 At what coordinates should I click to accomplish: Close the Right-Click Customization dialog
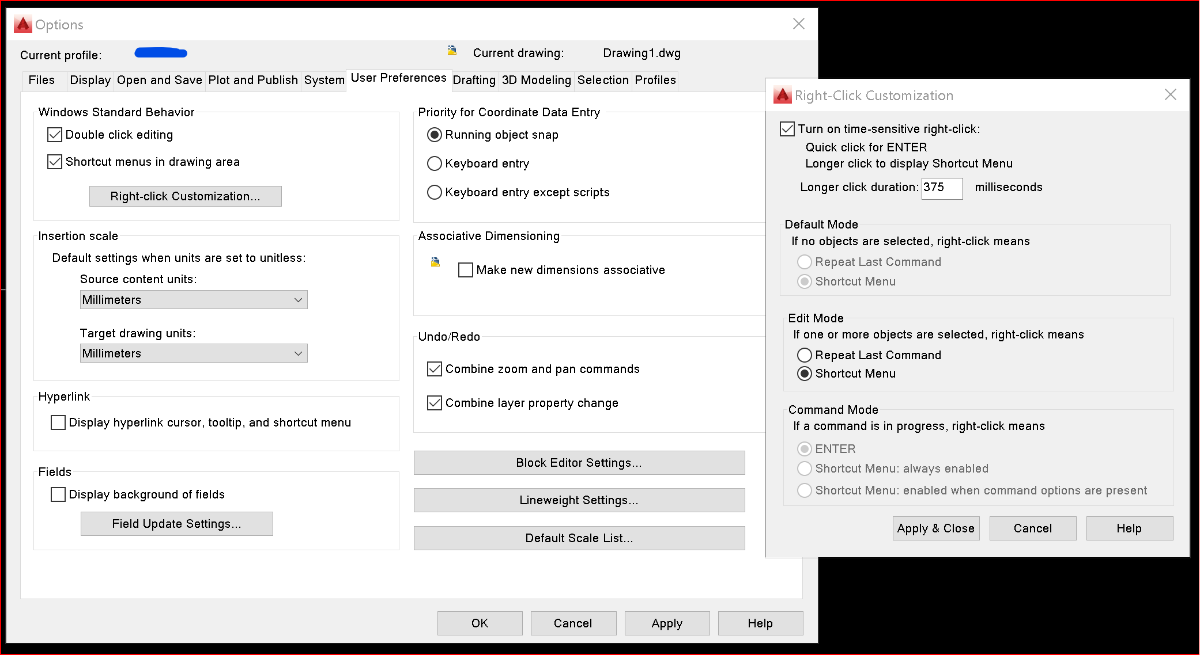tap(1171, 95)
